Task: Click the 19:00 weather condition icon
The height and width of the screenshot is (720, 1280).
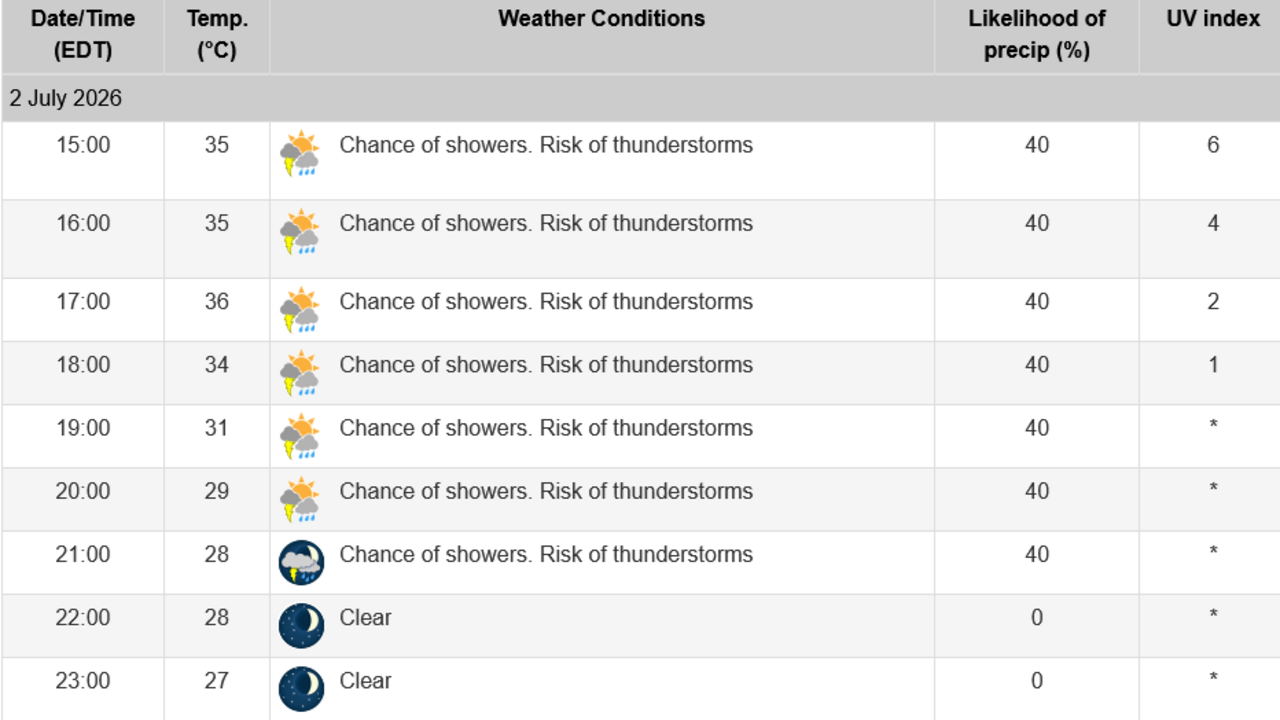Action: pos(300,436)
